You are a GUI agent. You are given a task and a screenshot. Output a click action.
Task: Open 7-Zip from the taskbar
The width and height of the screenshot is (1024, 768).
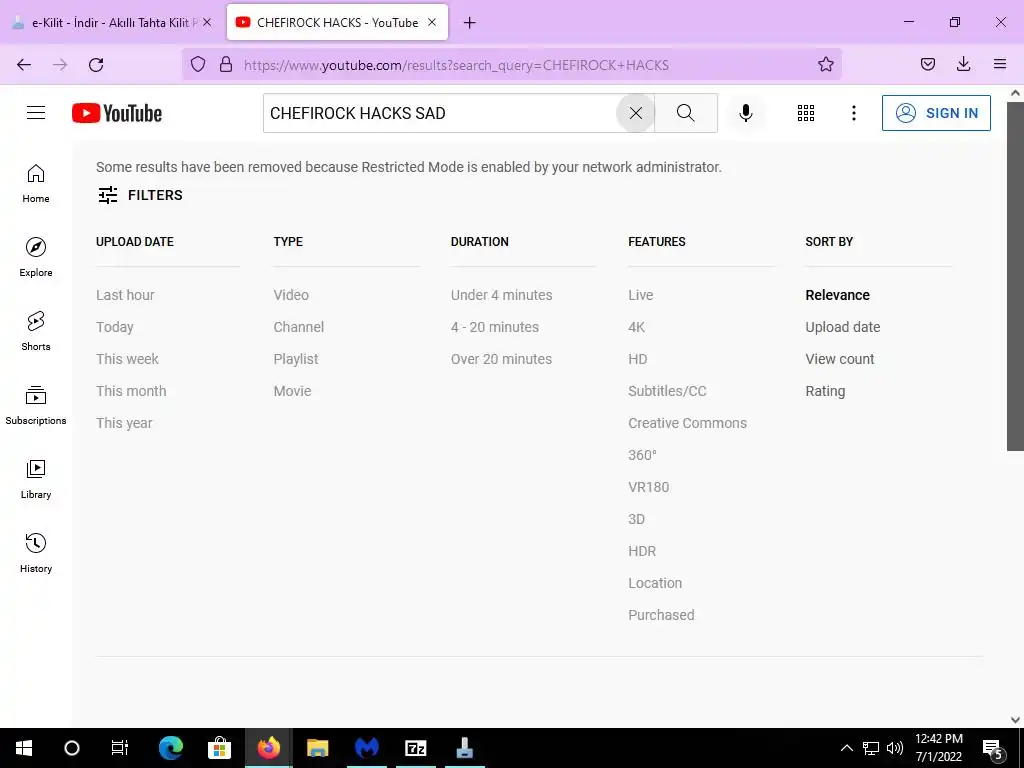(415, 748)
